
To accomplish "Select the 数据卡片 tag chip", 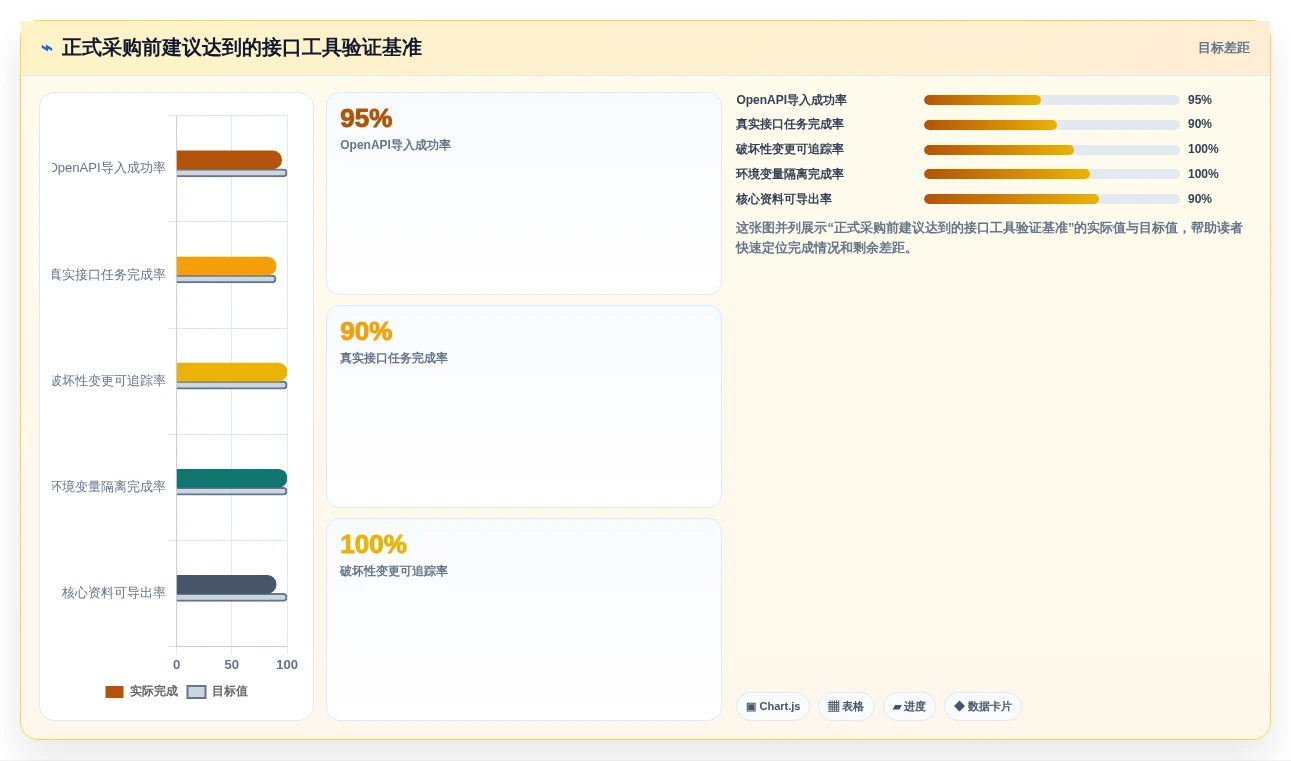I will pyautogui.click(x=983, y=707).
